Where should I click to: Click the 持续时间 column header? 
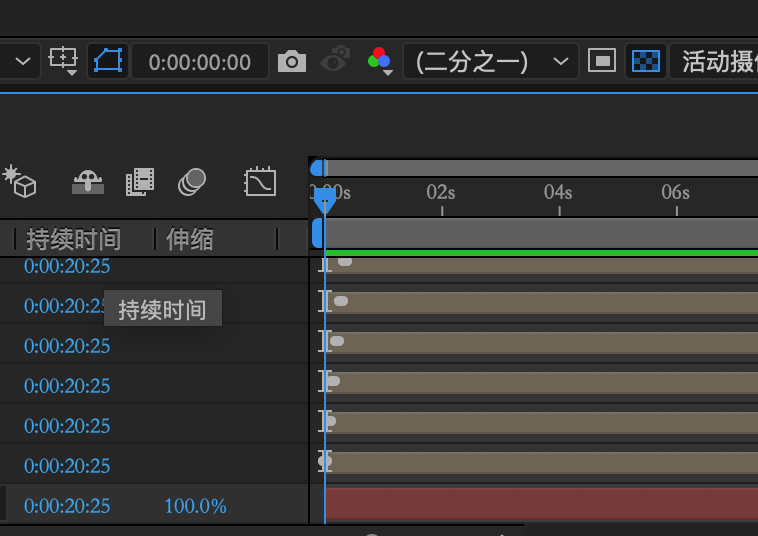pyautogui.click(x=73, y=239)
